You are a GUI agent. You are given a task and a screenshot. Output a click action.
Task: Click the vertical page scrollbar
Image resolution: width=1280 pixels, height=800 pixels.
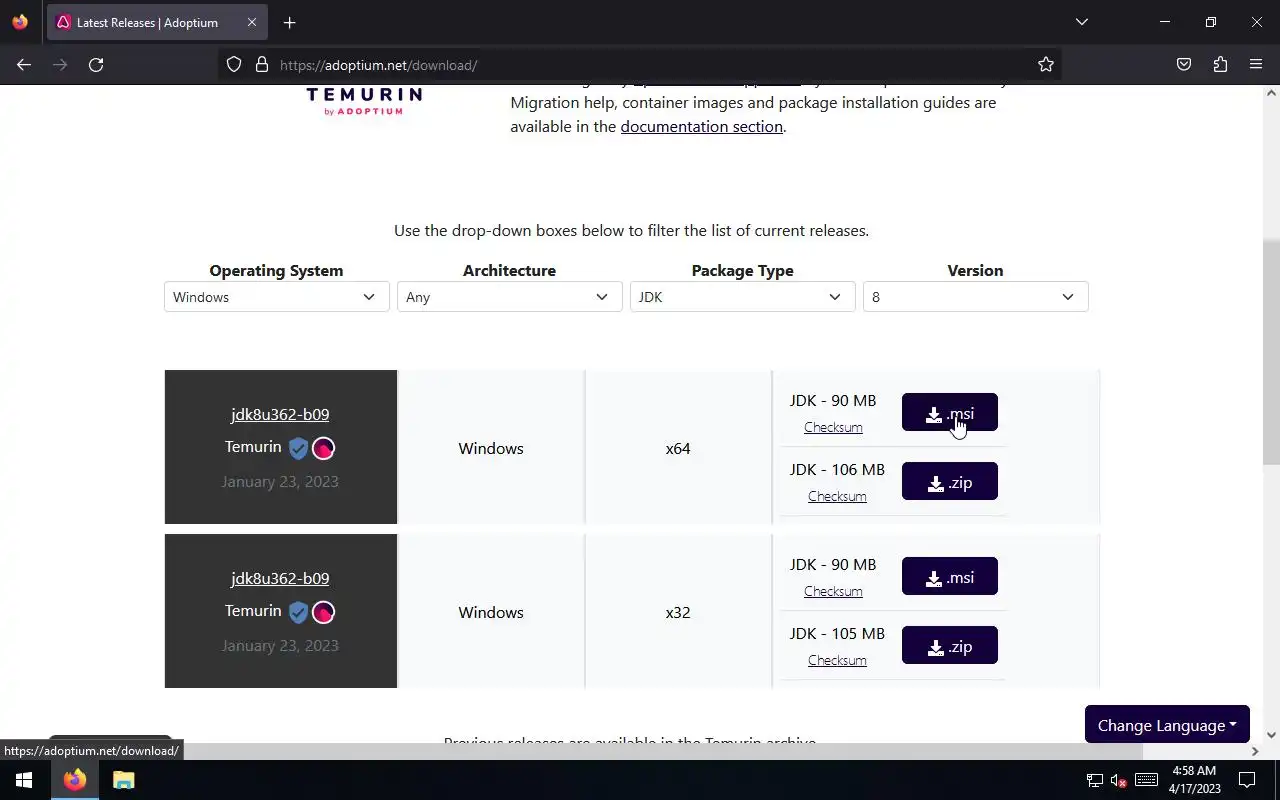(1271, 351)
